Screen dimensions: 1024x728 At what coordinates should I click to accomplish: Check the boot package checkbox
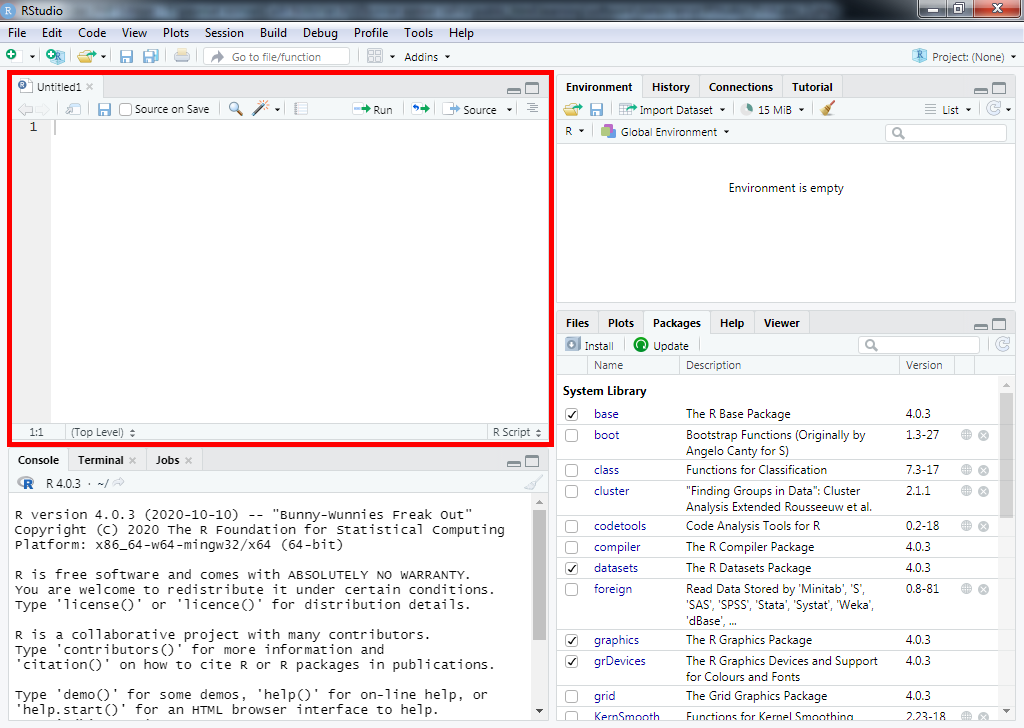[571, 436]
